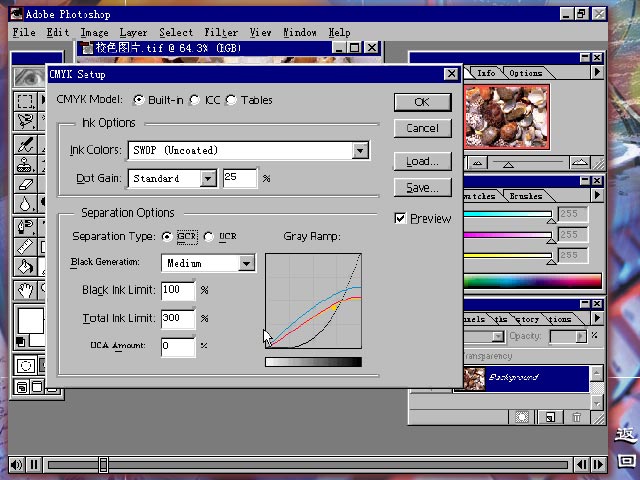640x480 pixels.
Task: Expand the Dot Gain Standard dropdown
Action: (x=208, y=179)
